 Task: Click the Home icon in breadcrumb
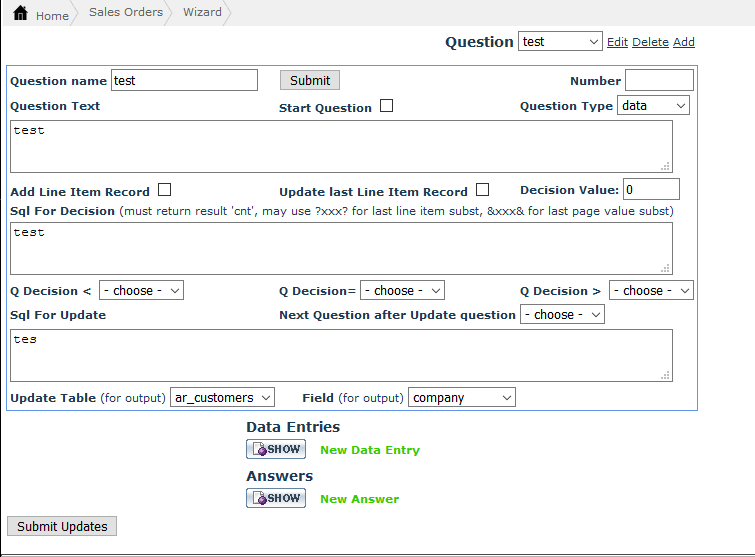(20, 14)
